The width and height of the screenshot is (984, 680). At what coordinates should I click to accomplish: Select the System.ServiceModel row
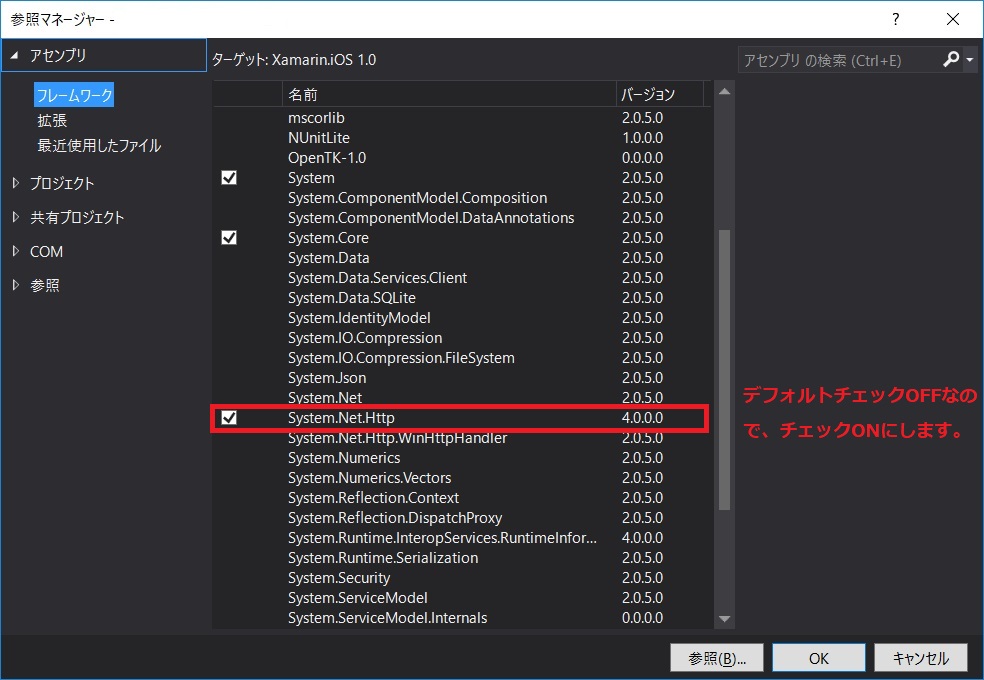(461, 598)
